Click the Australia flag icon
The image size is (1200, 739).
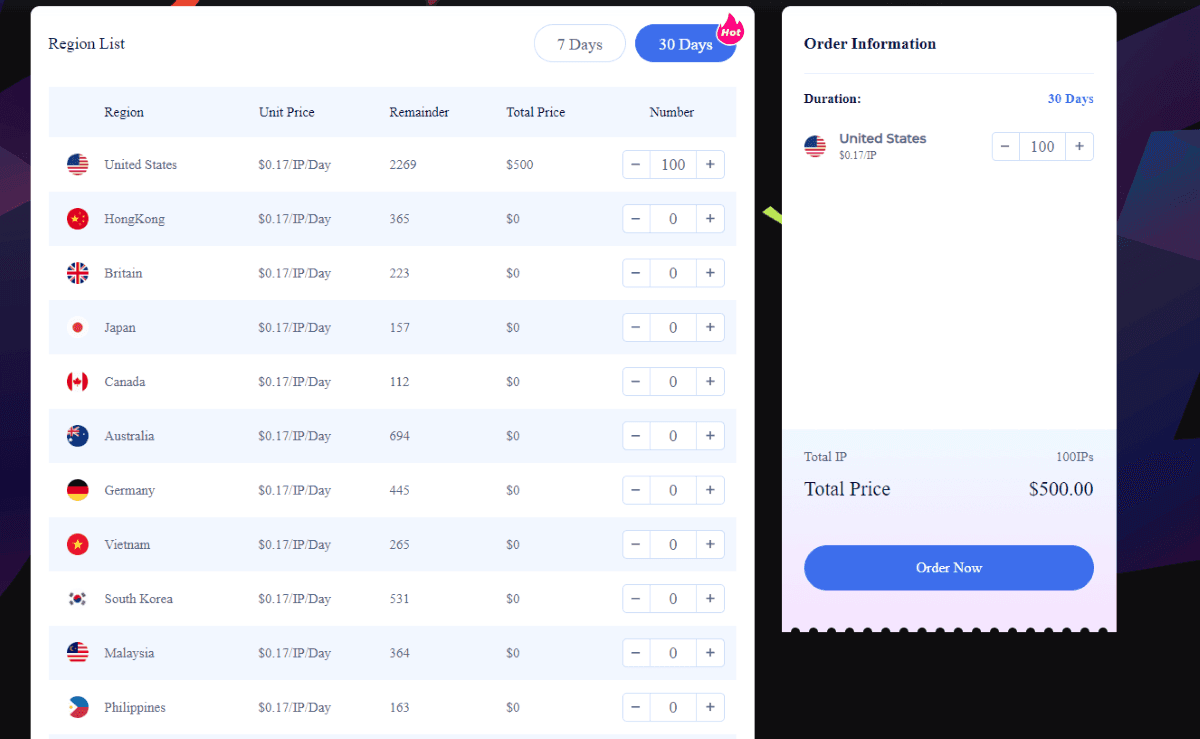(78, 436)
